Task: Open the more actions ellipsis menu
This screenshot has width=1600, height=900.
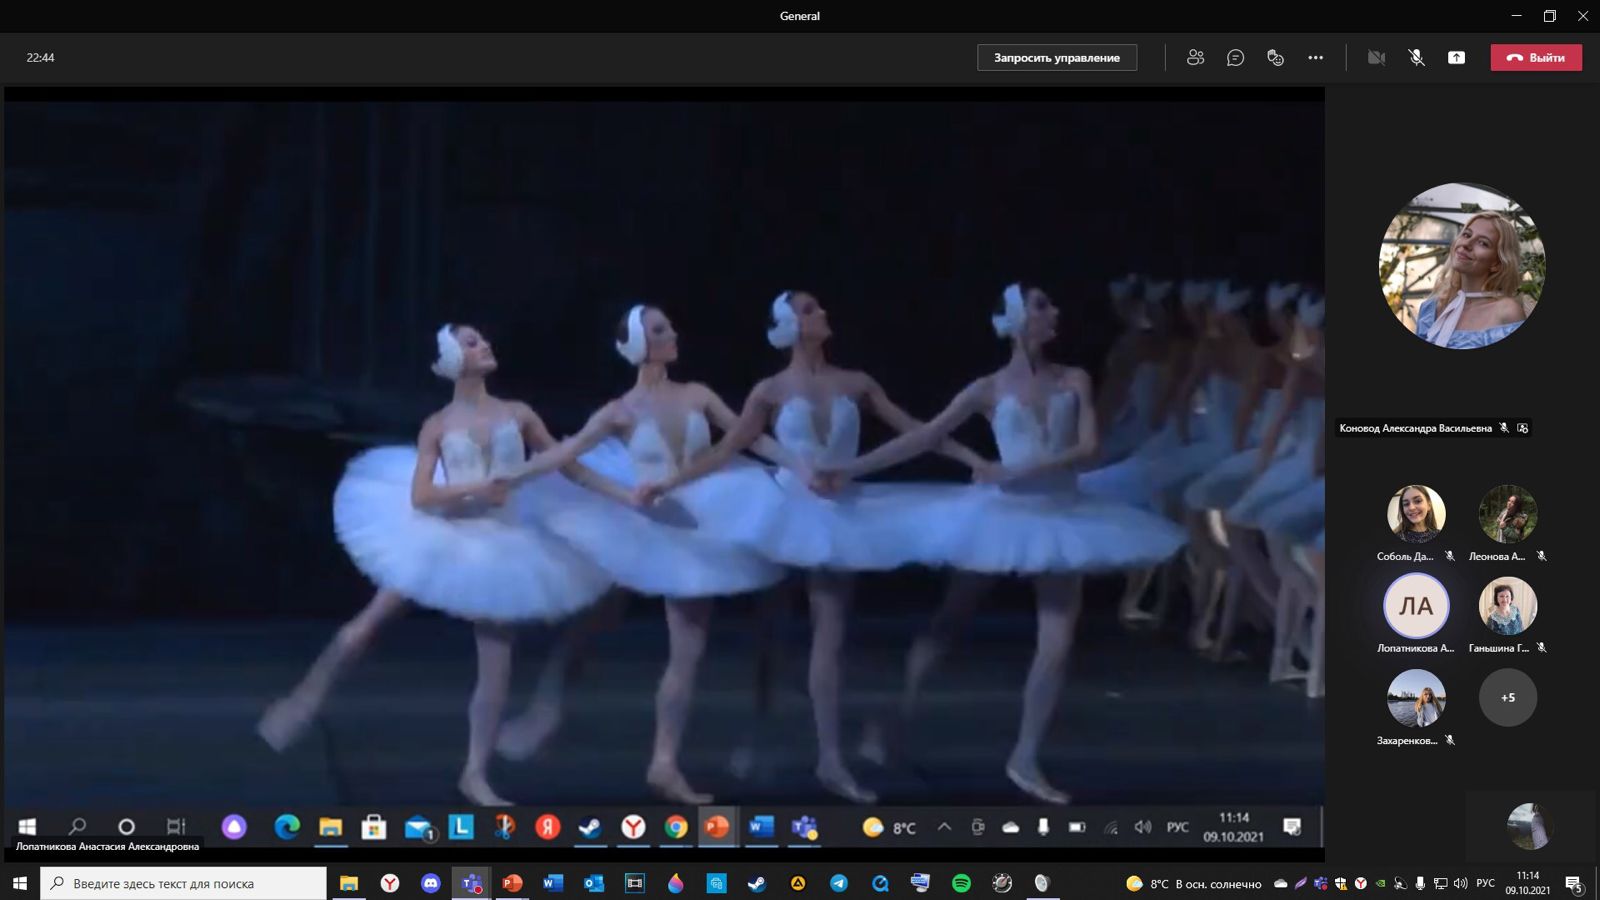Action: pos(1315,58)
